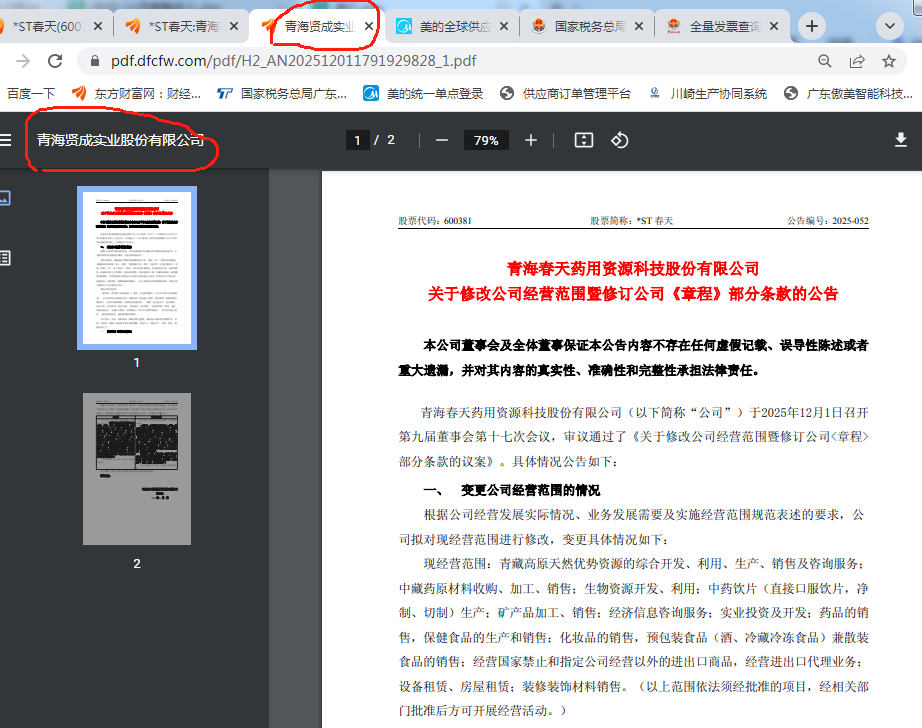Close the 全量发票查询 tab
The image size is (922, 728).
click(774, 26)
